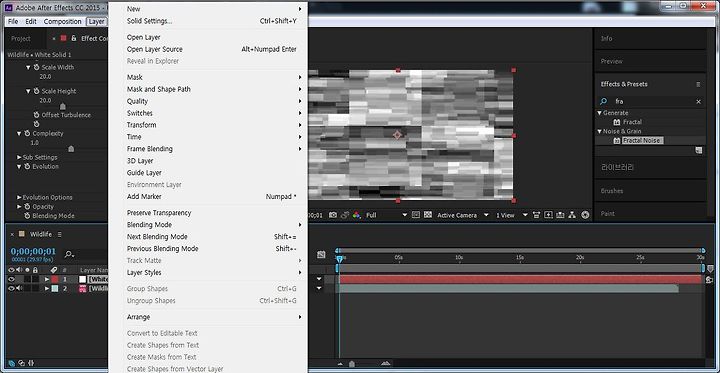Viewport: 720px width, 373px height.
Task: Open the show channel RGB color icon
Action: tap(356, 215)
